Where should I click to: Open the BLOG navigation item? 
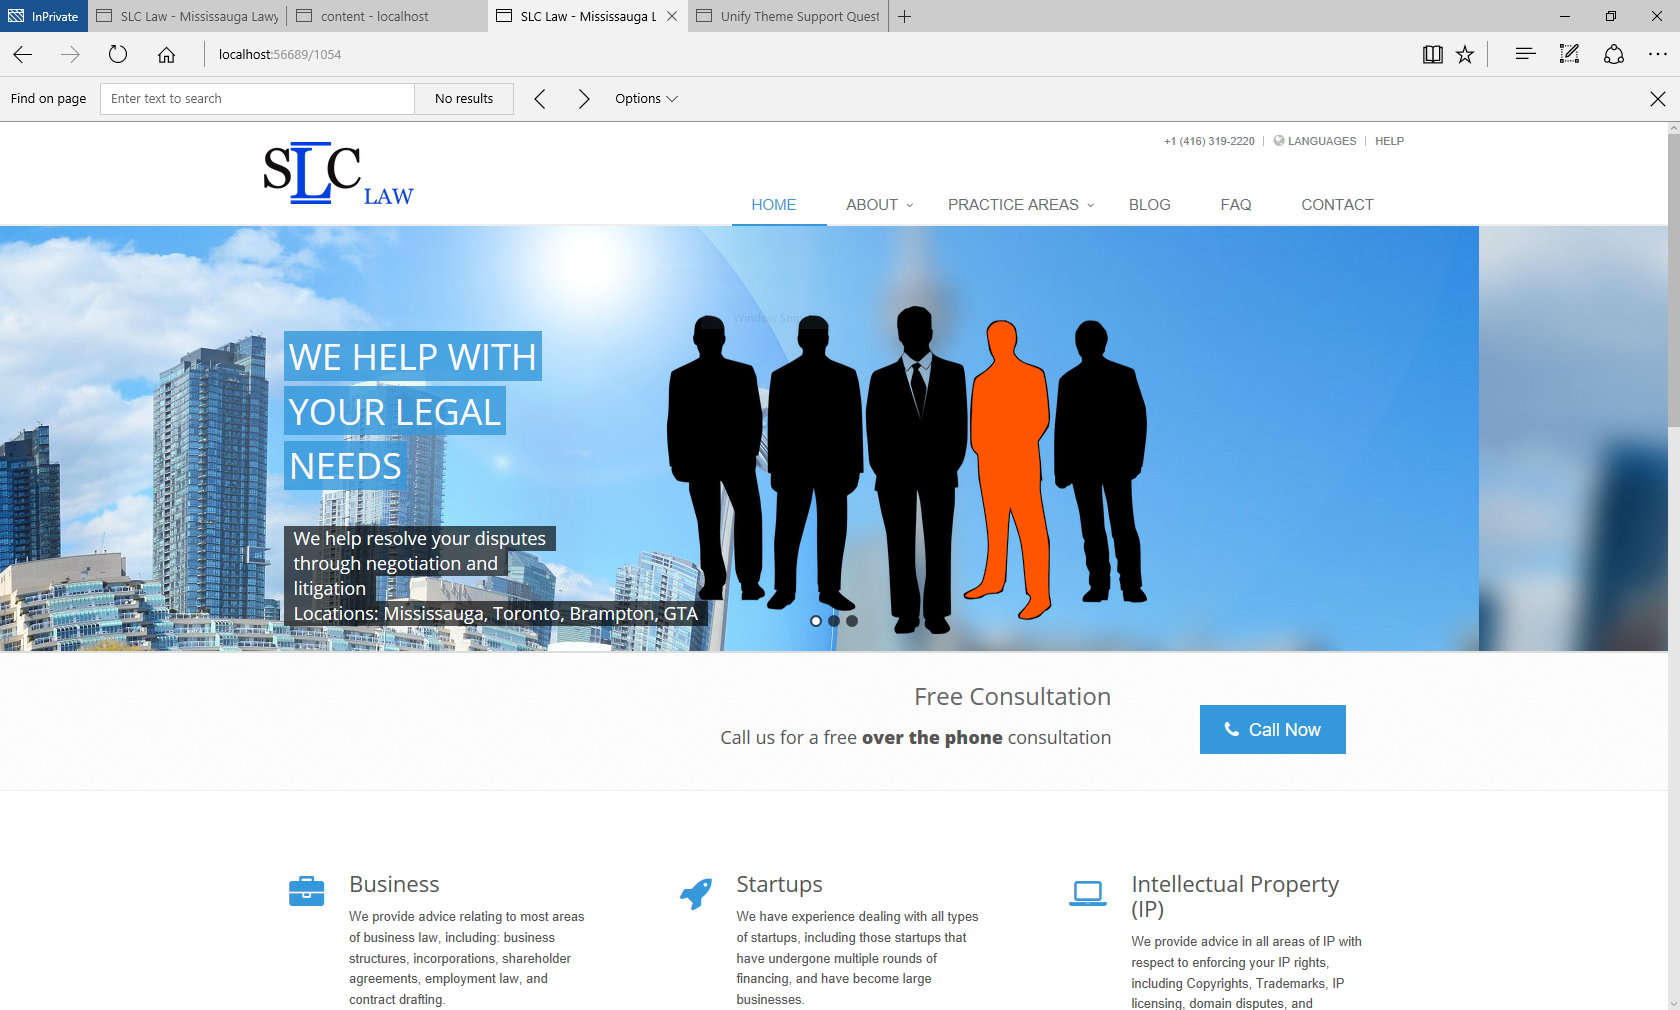1149,205
